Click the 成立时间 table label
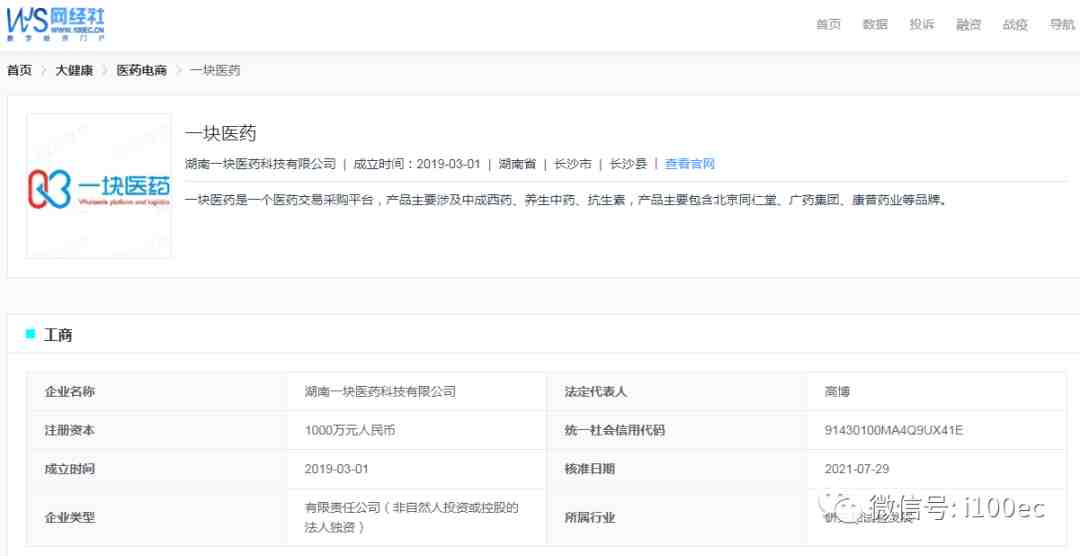Screen dimensions: 1080x556 (x=70, y=469)
